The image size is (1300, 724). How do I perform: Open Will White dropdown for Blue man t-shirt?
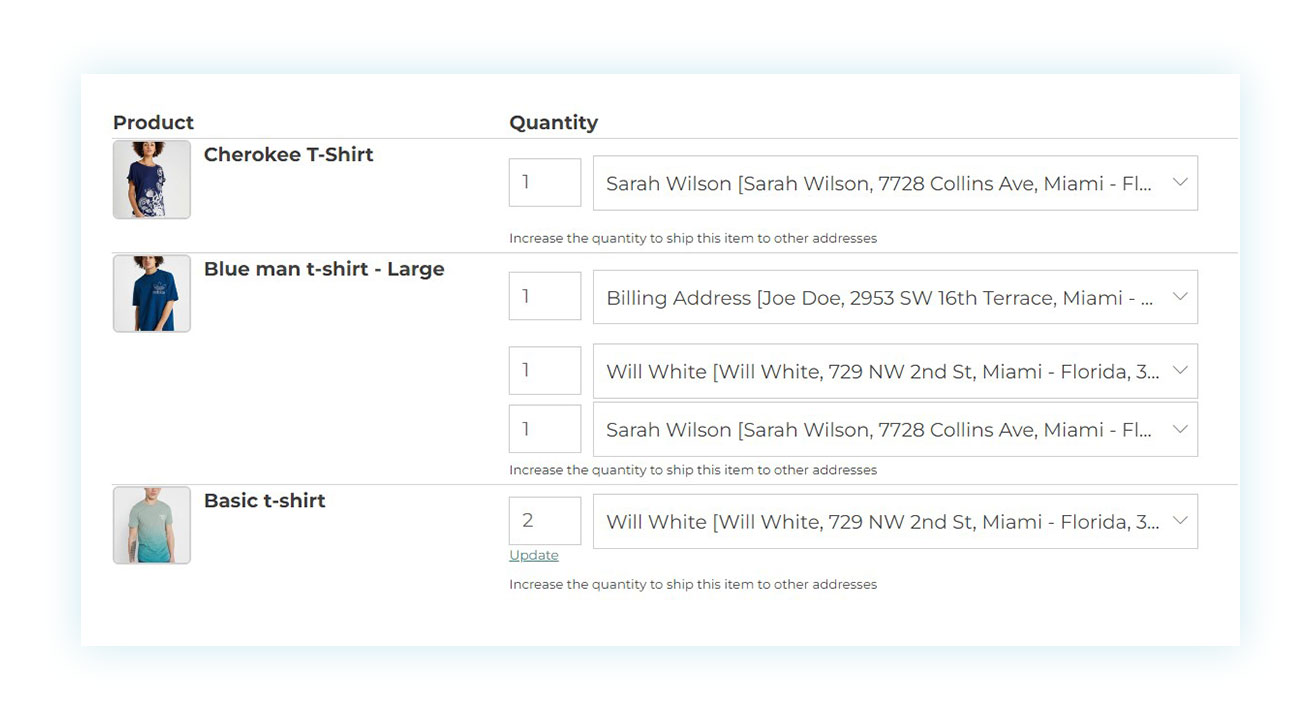[x=895, y=371]
